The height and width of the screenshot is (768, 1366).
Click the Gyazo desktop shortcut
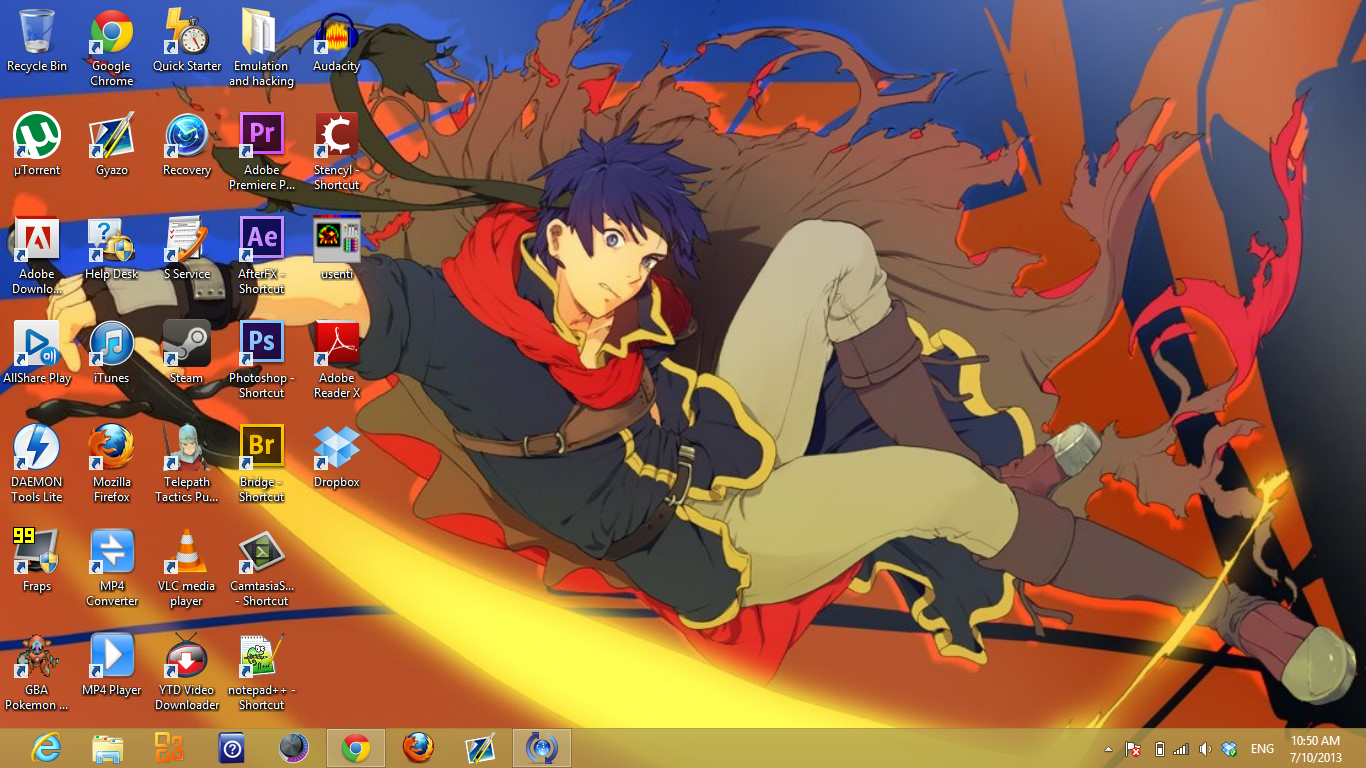click(112, 145)
